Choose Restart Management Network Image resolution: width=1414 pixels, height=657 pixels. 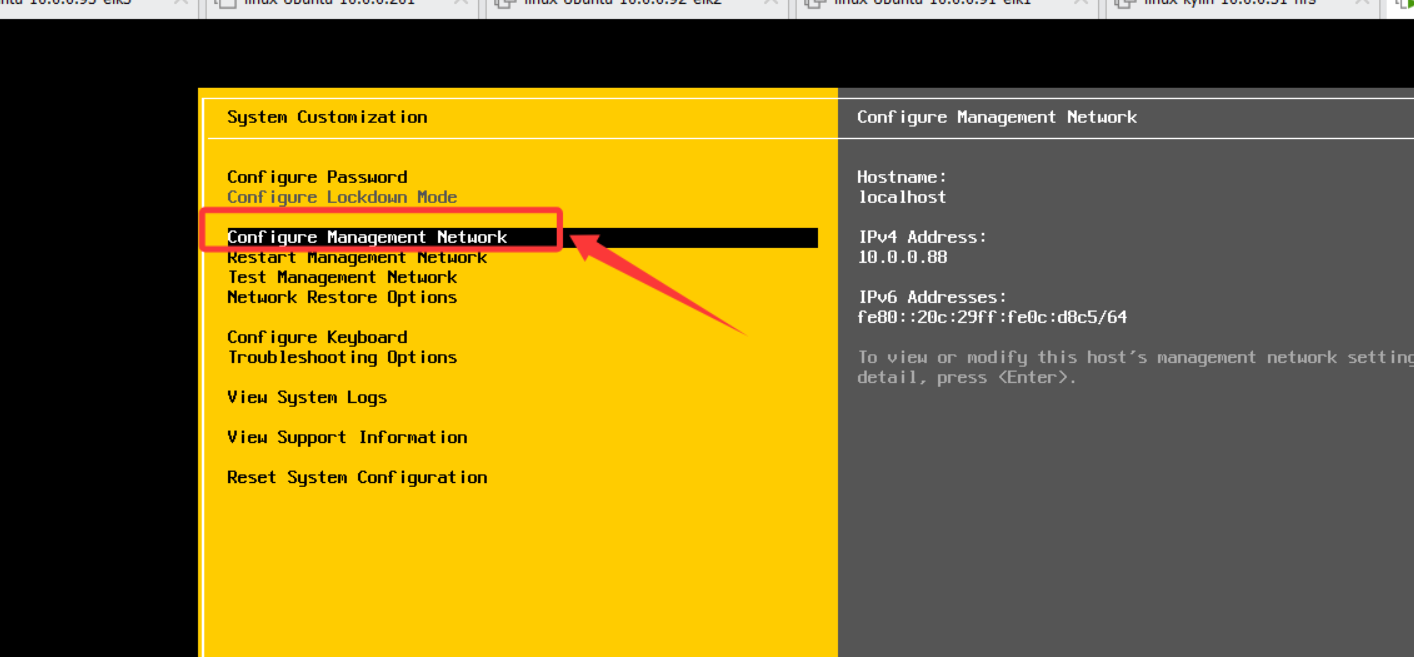(x=357, y=257)
